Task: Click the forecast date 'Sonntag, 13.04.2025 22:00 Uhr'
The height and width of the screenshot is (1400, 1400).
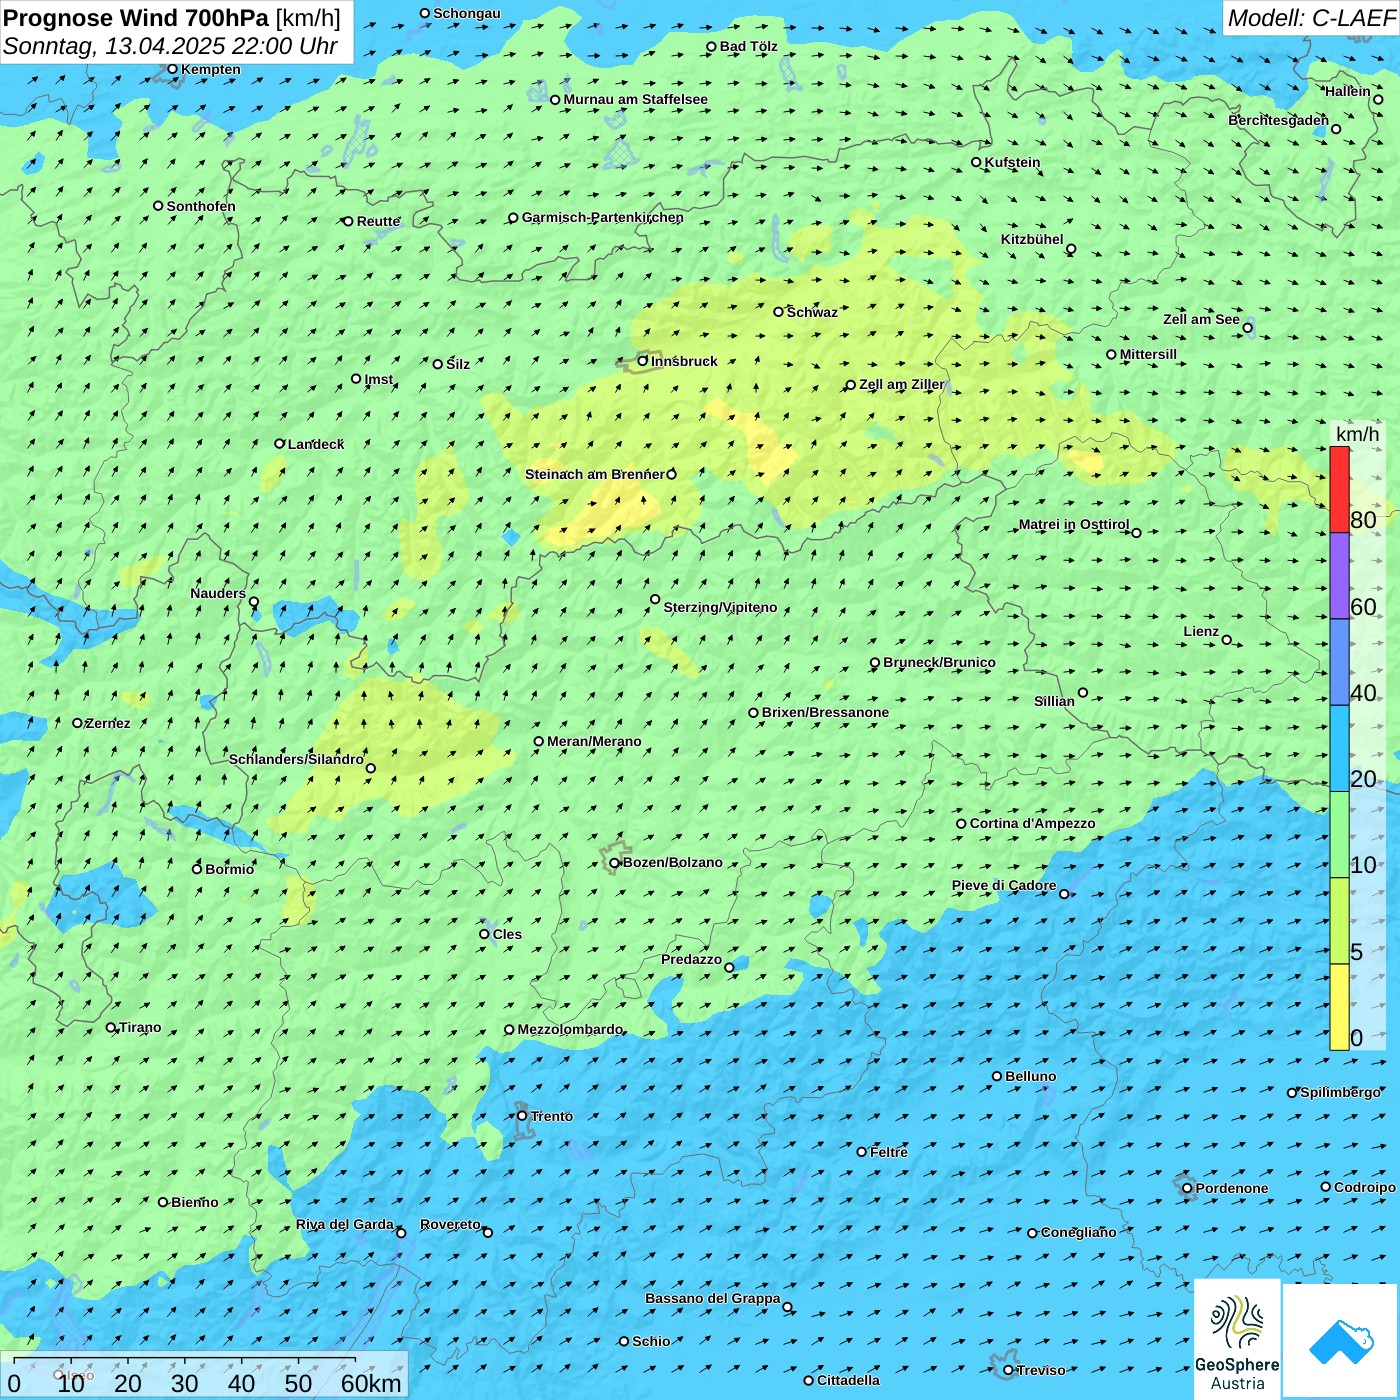Action: click(x=170, y=46)
